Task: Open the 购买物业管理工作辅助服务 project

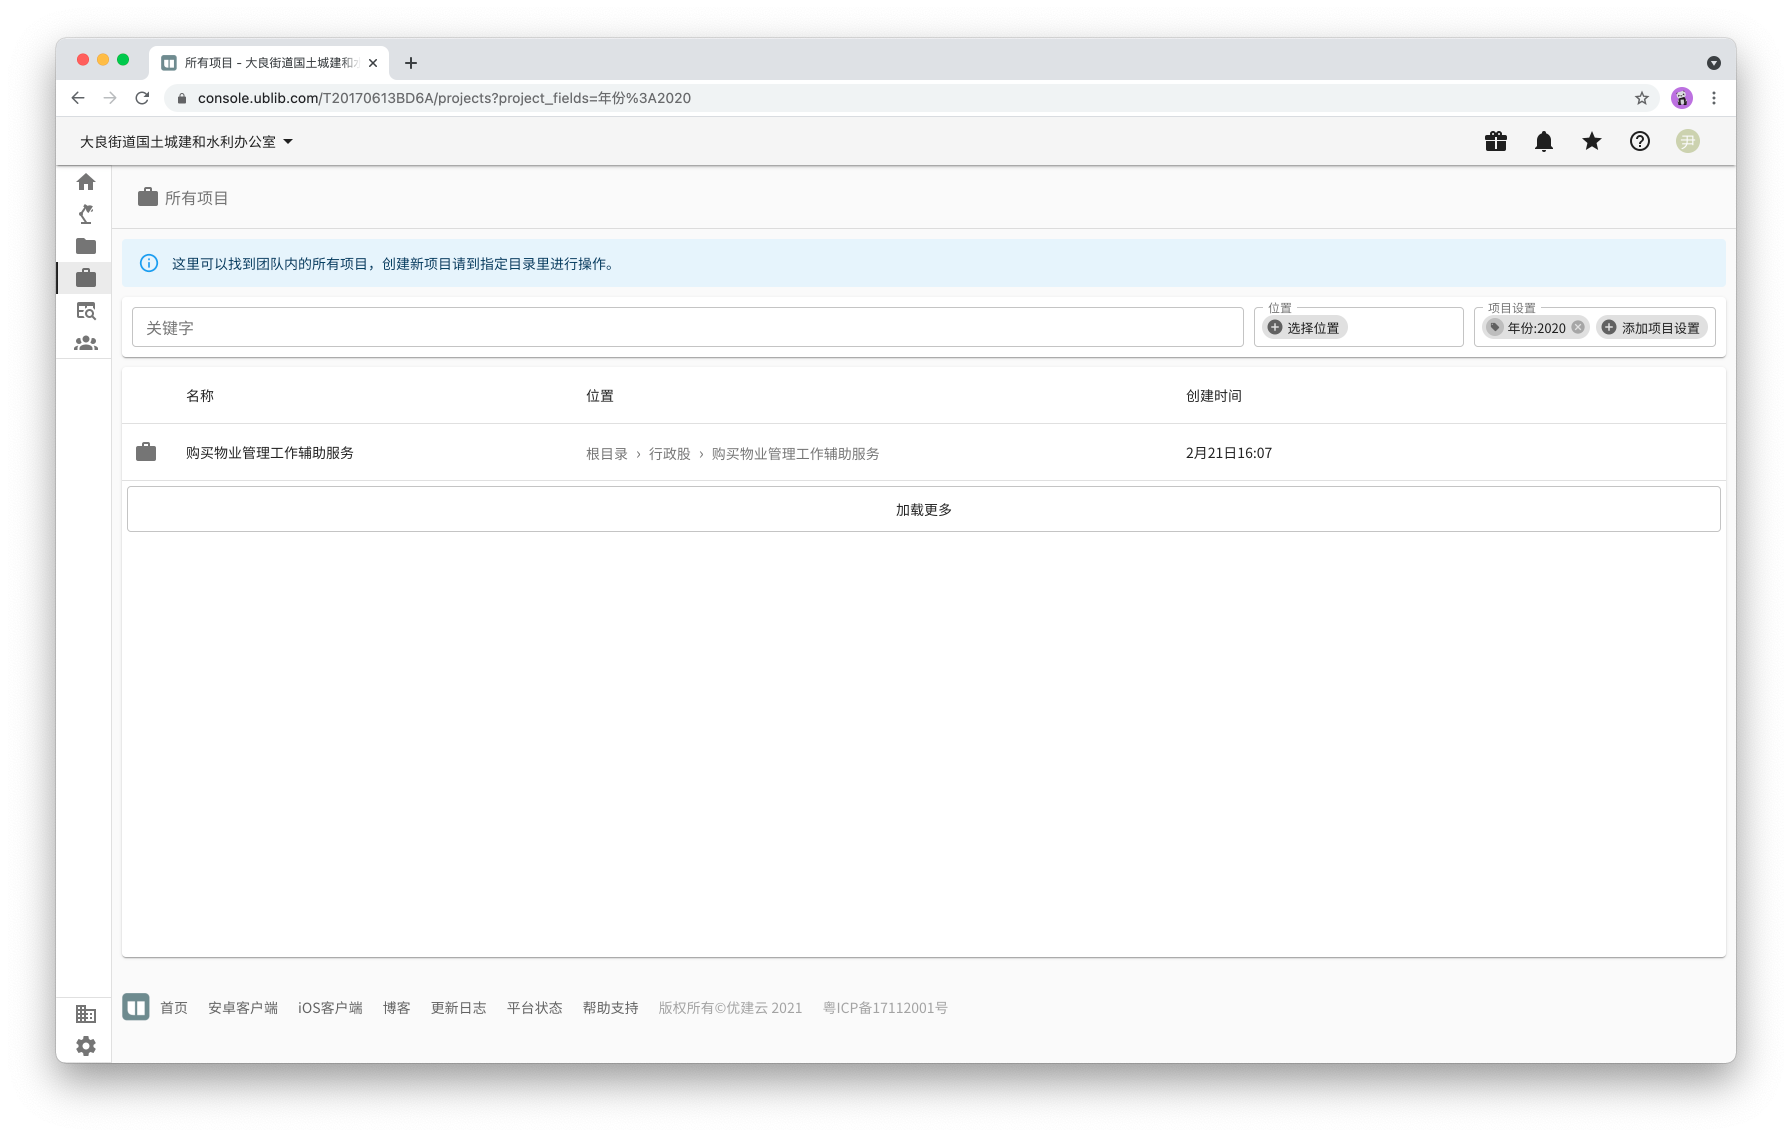Action: 270,453
